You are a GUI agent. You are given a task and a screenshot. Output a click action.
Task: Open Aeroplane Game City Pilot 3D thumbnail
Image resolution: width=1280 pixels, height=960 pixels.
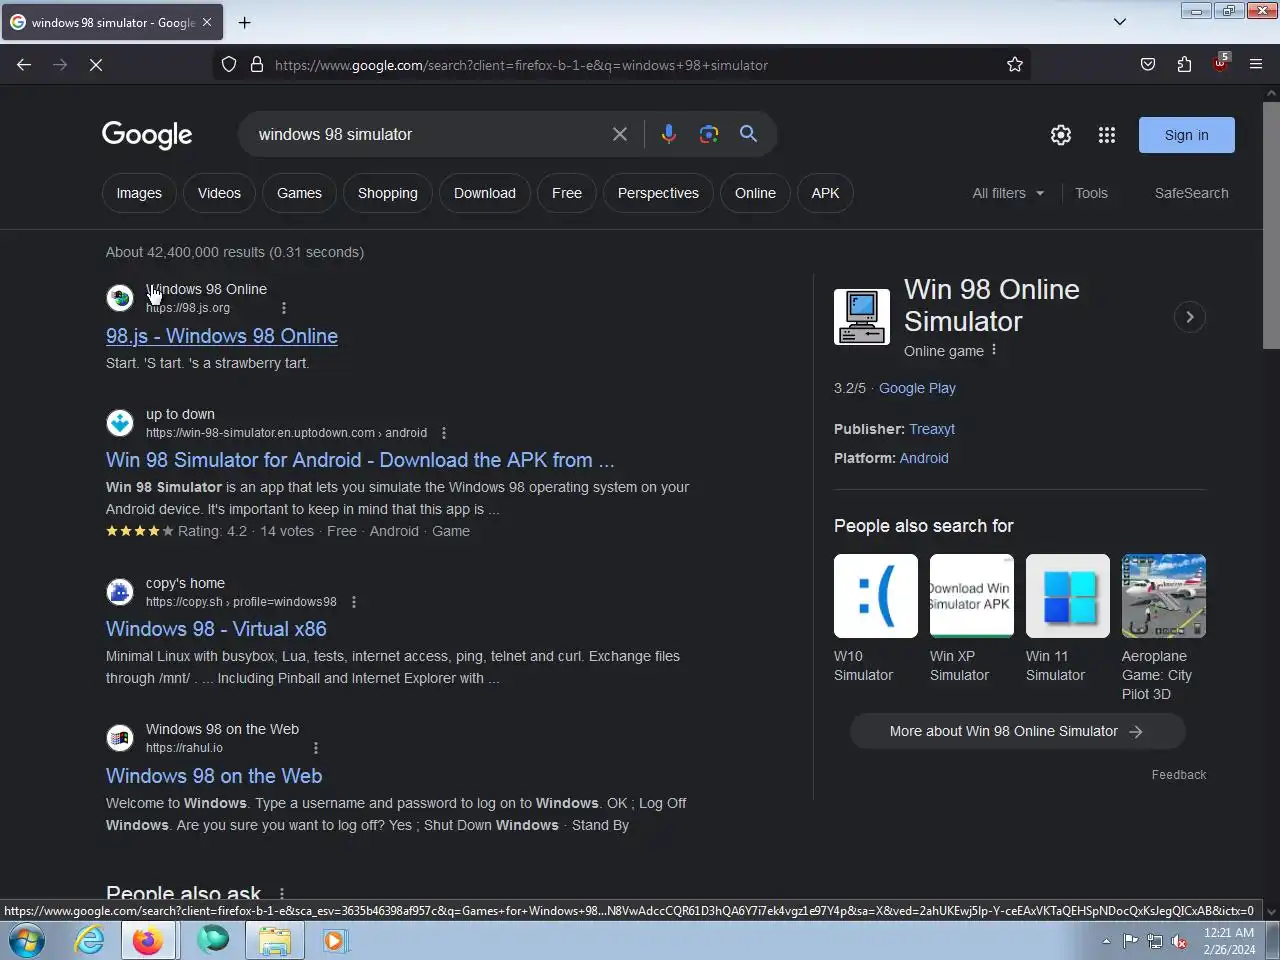tap(1164, 596)
